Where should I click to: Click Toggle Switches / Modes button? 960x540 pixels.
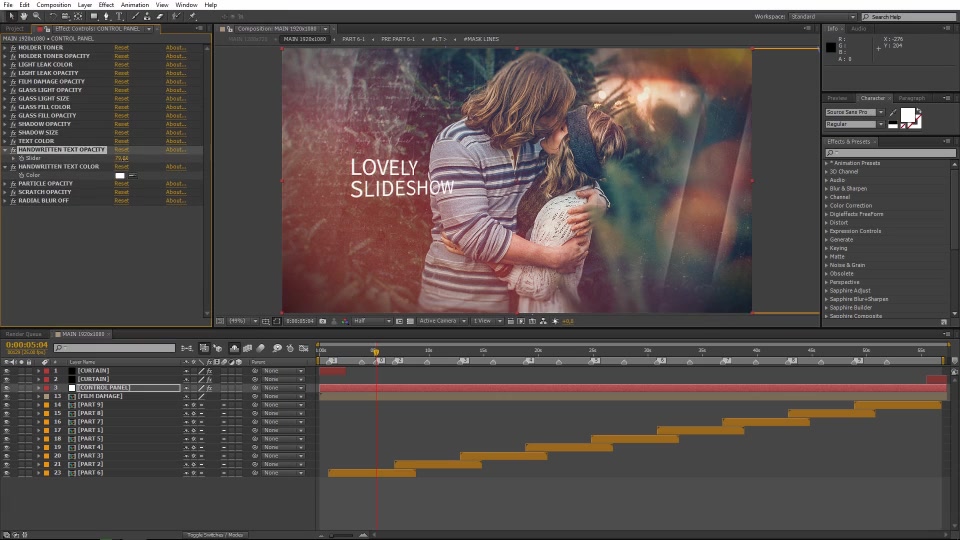[x=215, y=535]
